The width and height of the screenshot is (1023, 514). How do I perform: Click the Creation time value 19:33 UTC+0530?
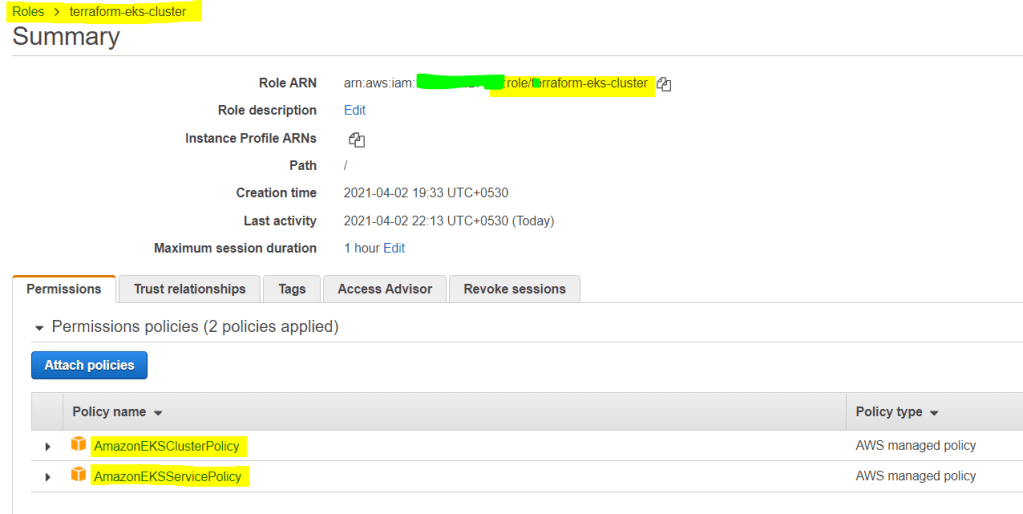pyautogui.click(x=426, y=193)
